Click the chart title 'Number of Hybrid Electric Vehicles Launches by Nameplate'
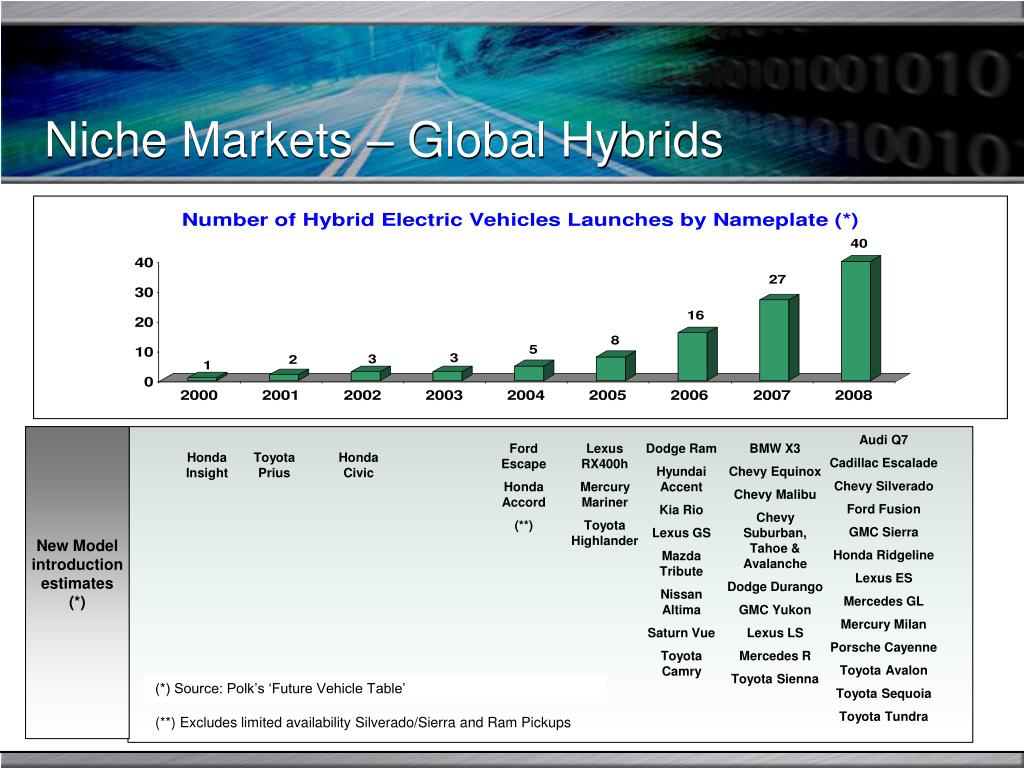 pyautogui.click(x=520, y=219)
